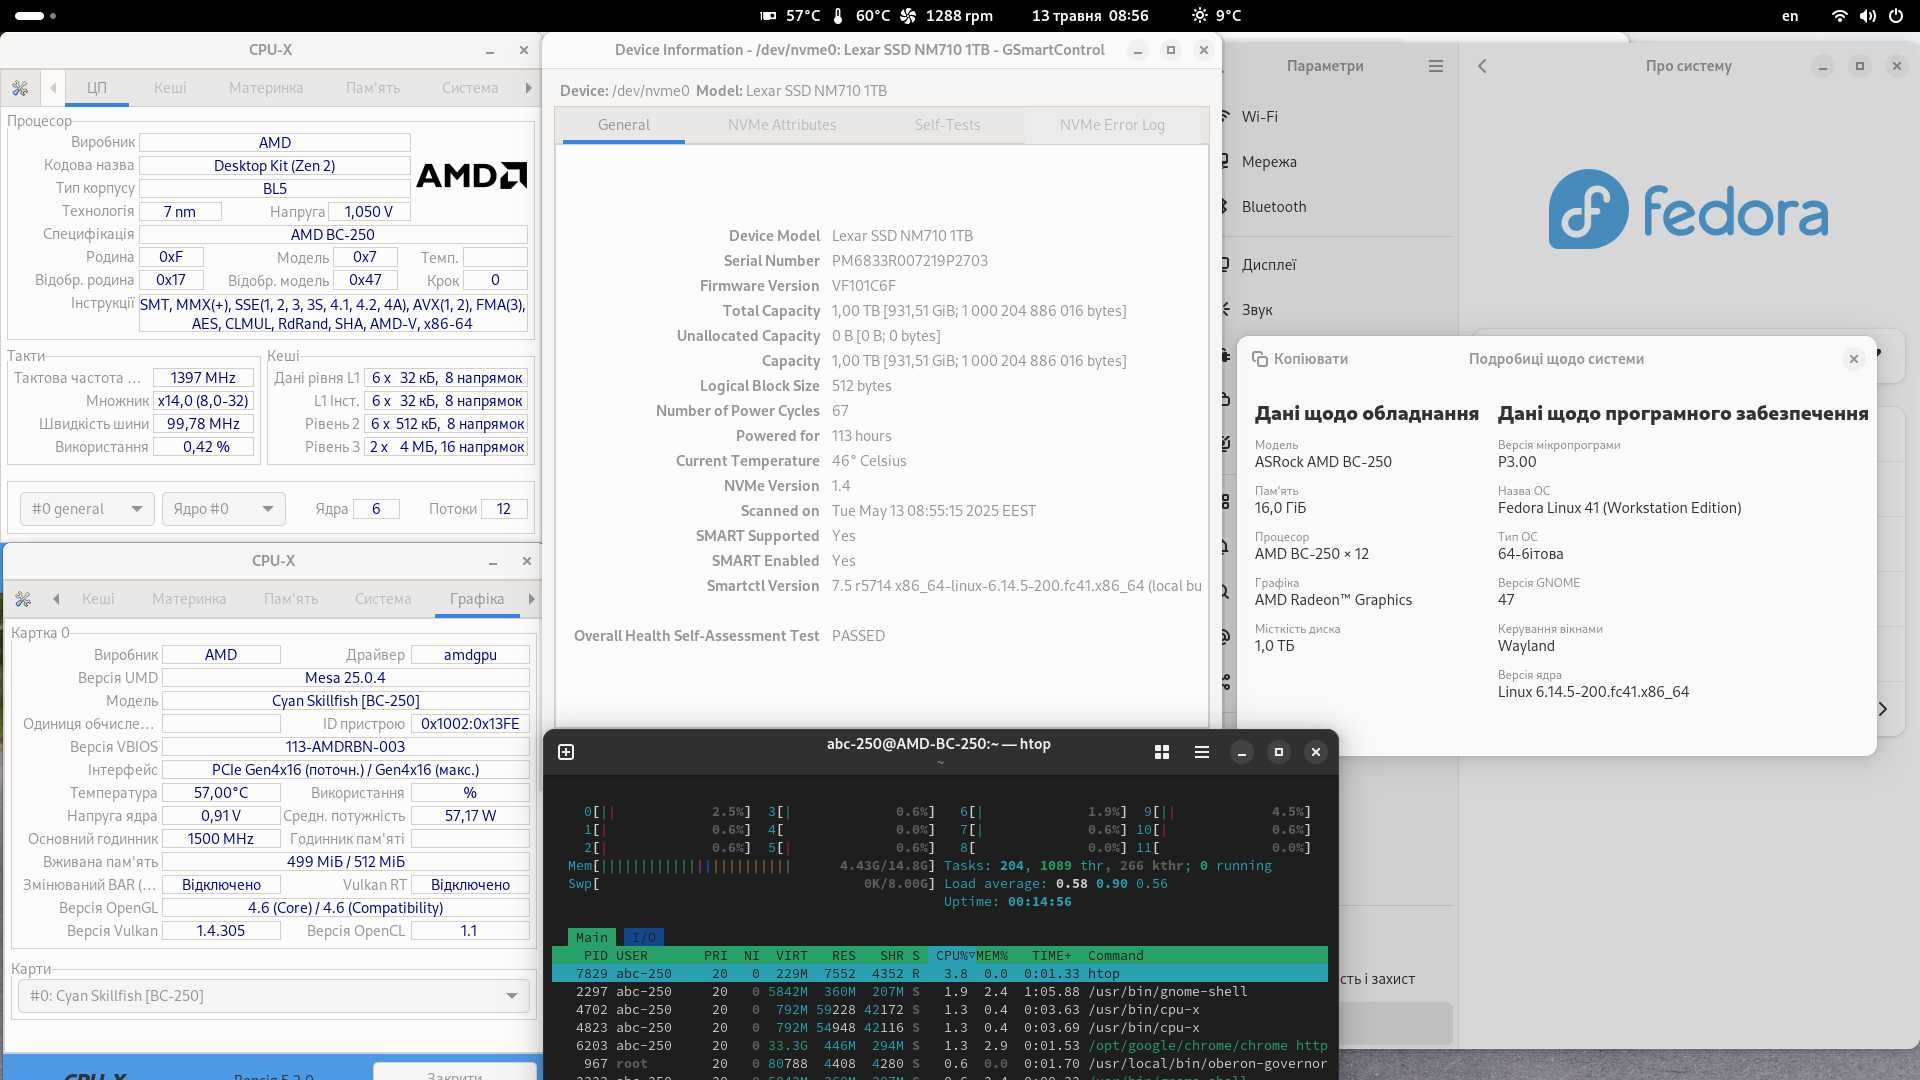1920x1080 pixels.
Task: Click the AMD BC-250 specification field
Action: 333,235
